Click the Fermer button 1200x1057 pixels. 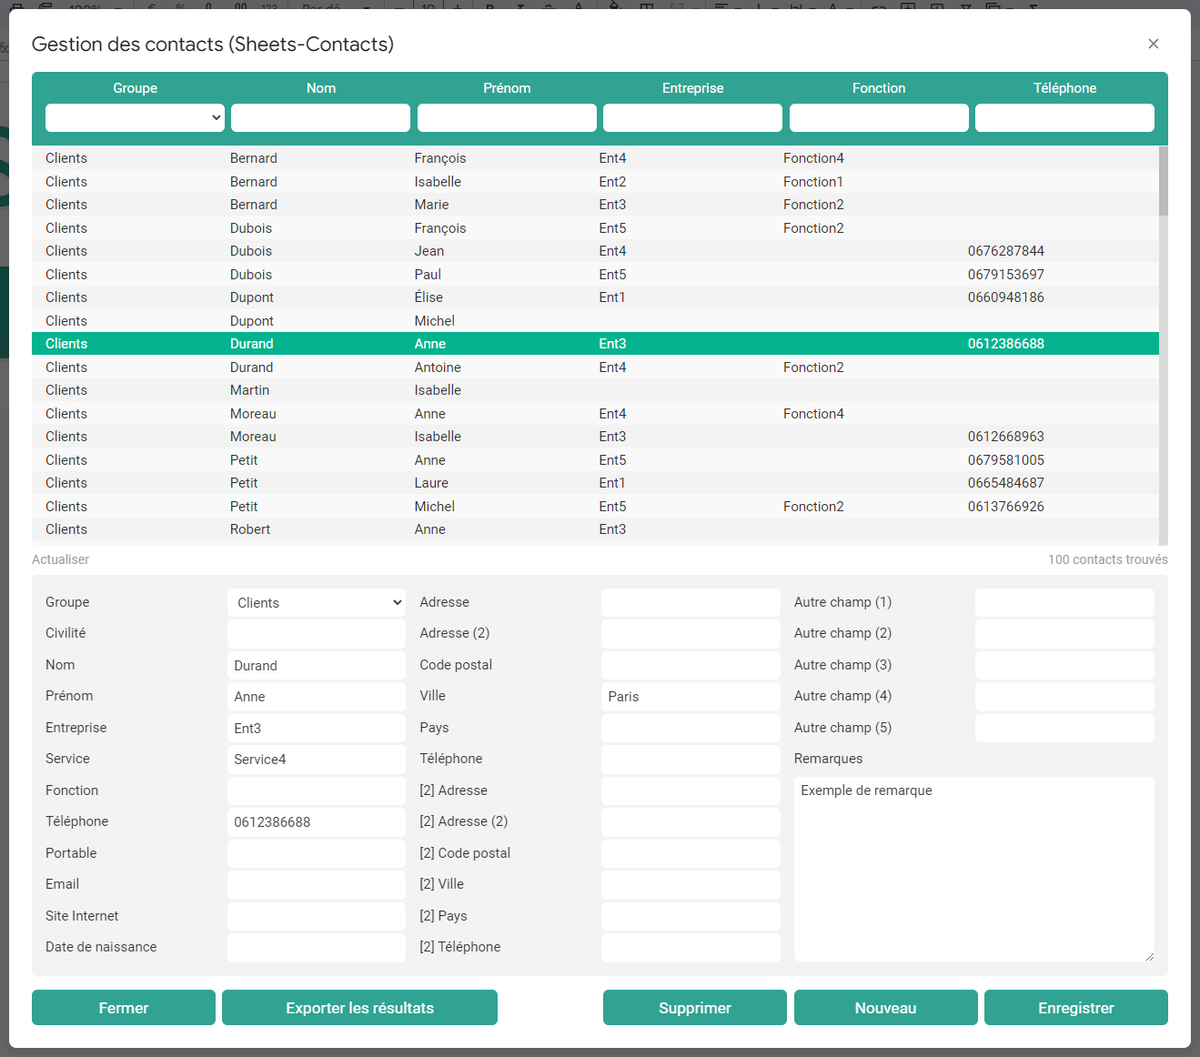tap(124, 1008)
